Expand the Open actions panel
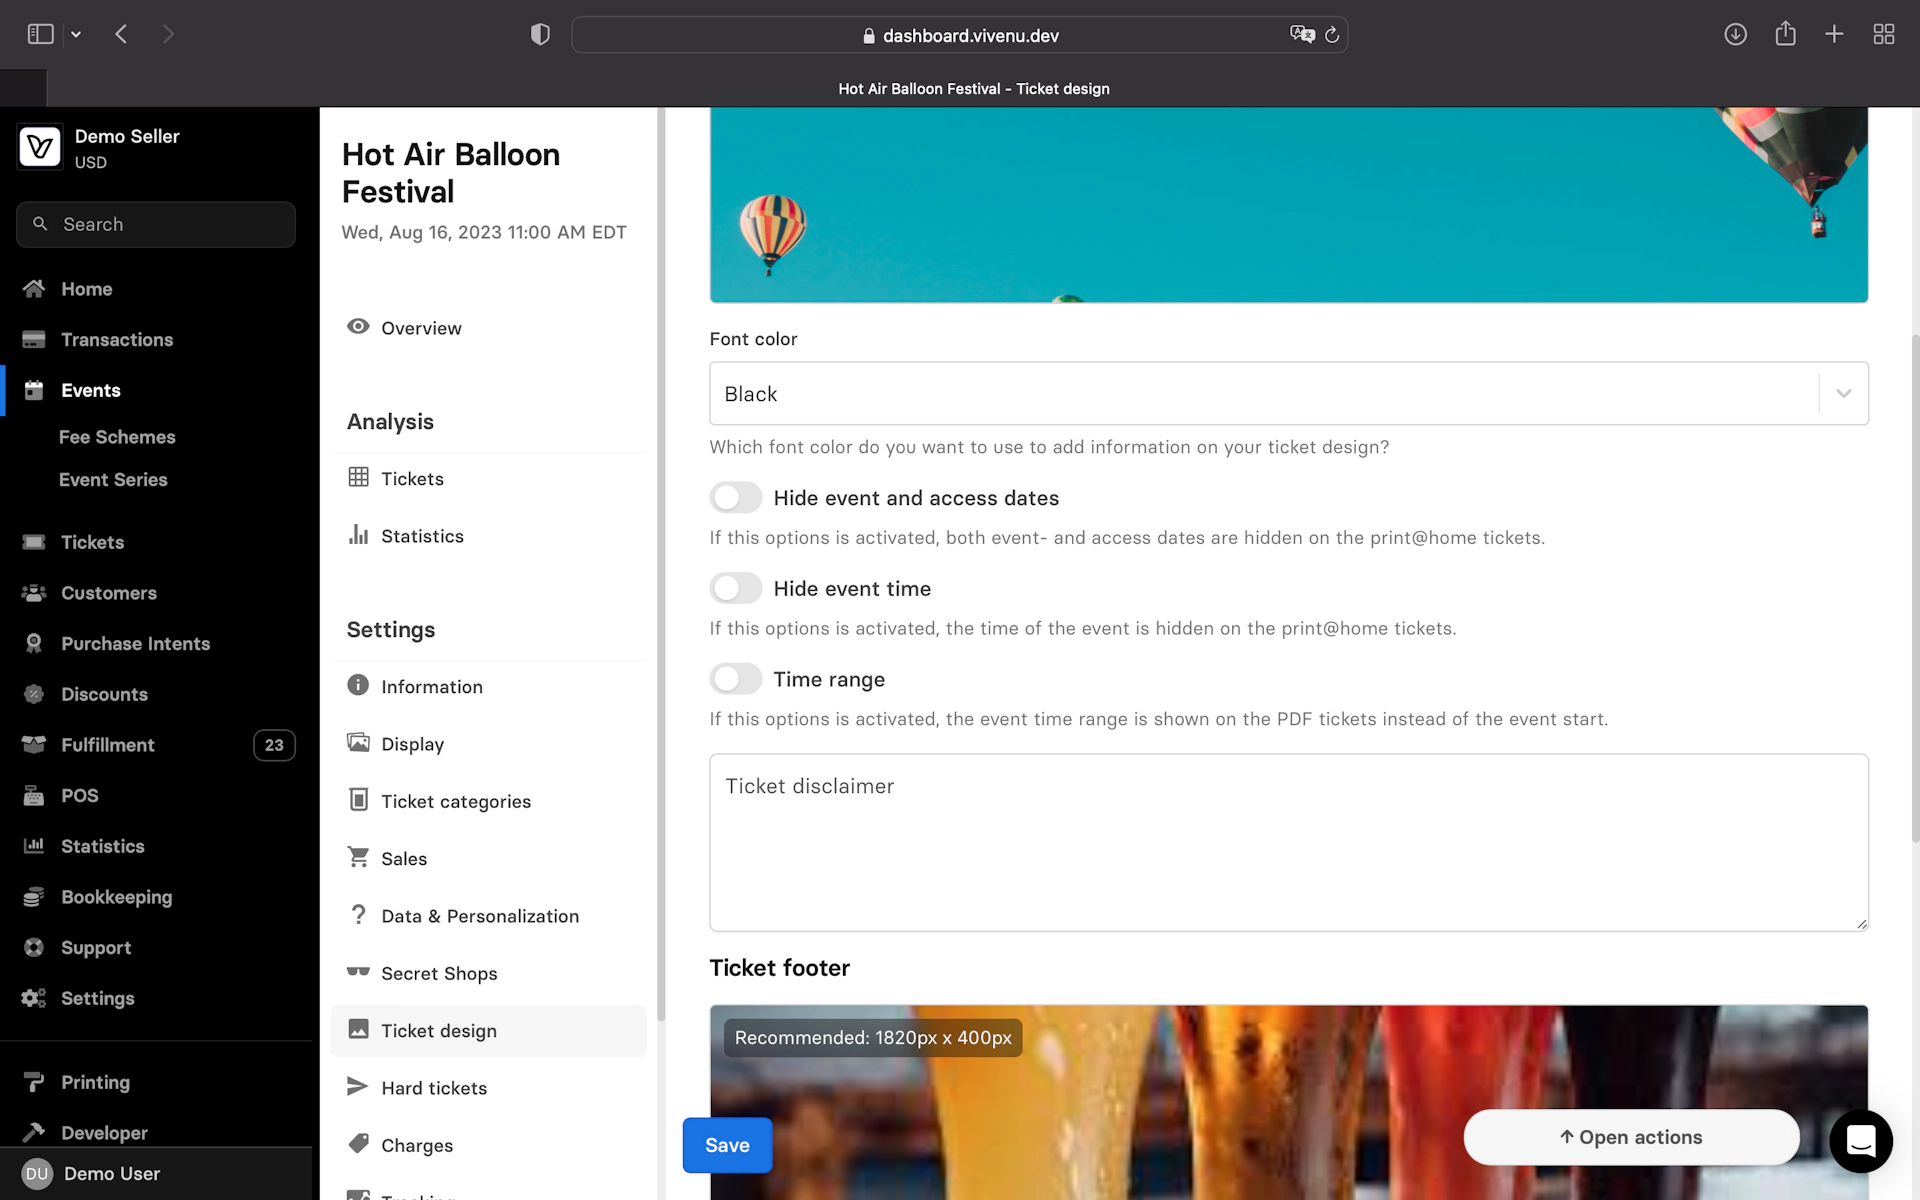This screenshot has width=1920, height=1200. (x=1631, y=1137)
